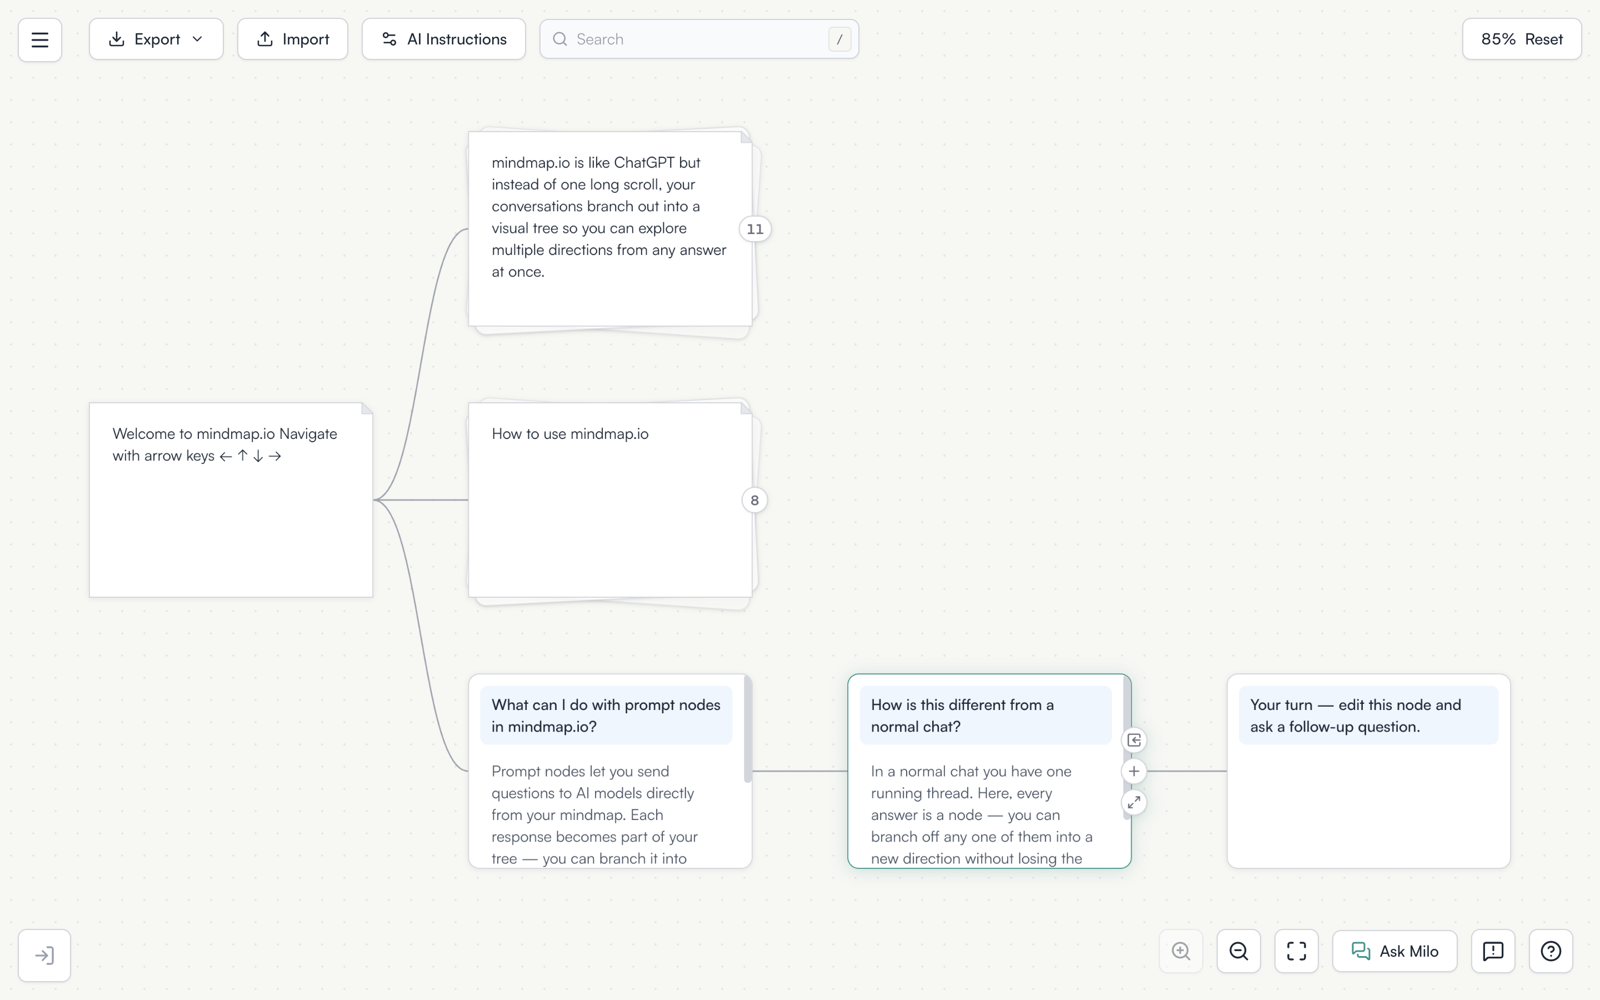Click the zoom in magnifier icon
This screenshot has width=1600, height=1000.
1181,951
